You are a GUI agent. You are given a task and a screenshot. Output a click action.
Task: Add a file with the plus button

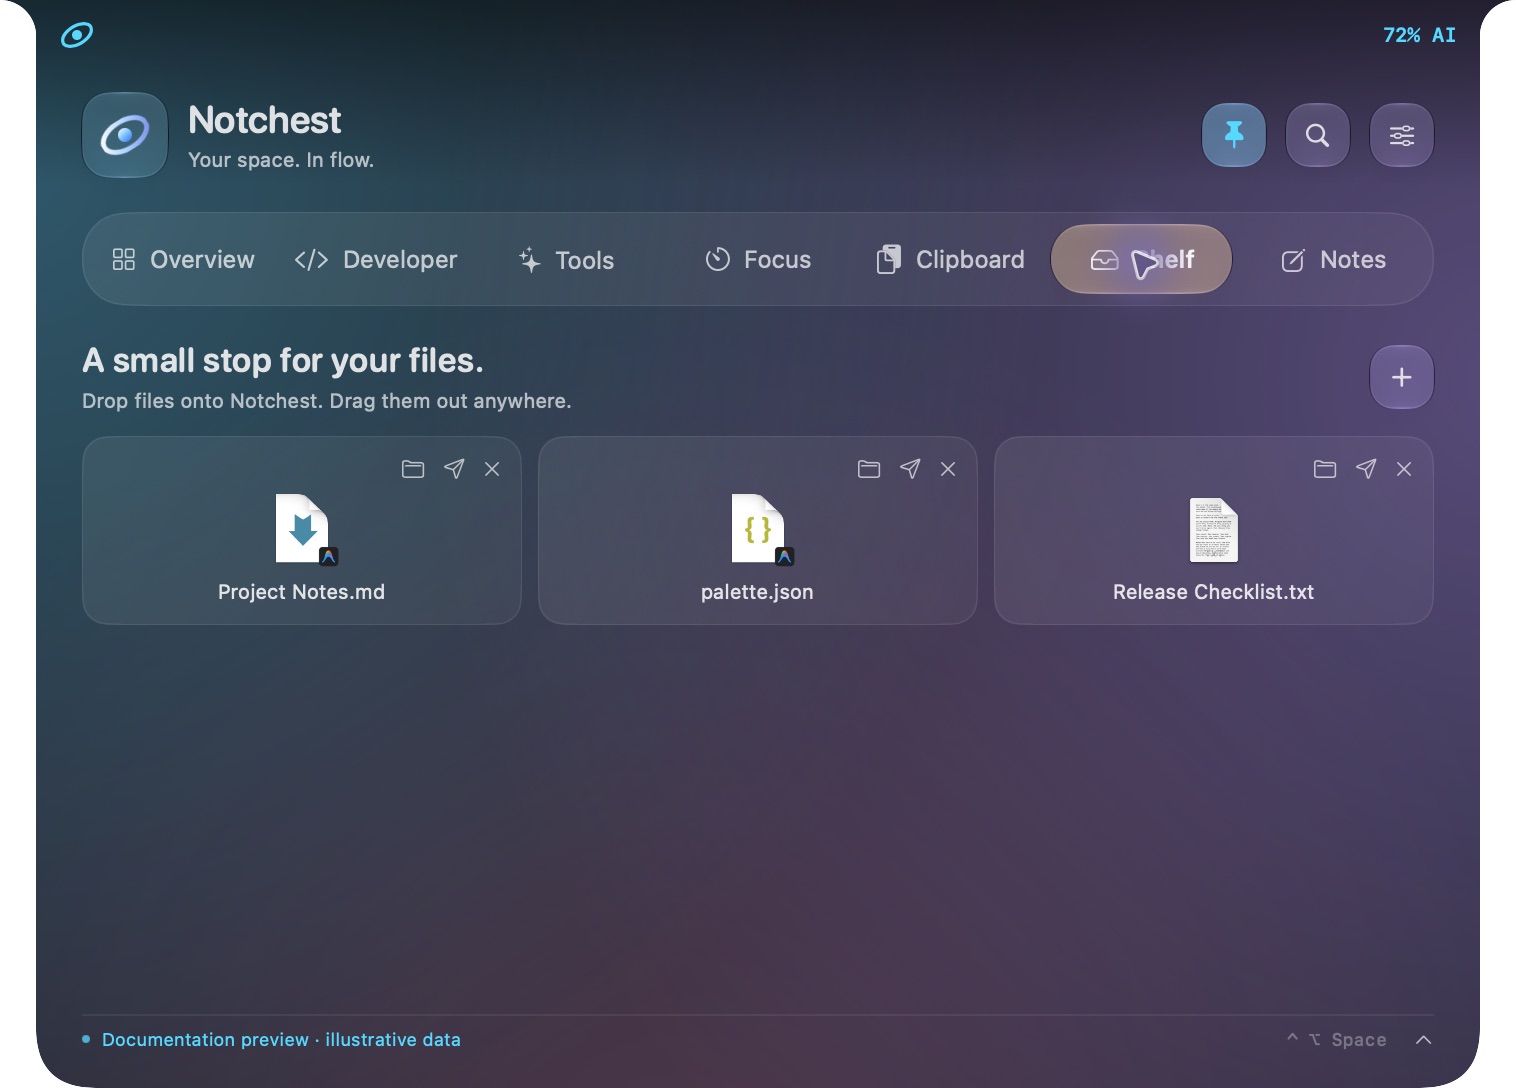point(1402,377)
